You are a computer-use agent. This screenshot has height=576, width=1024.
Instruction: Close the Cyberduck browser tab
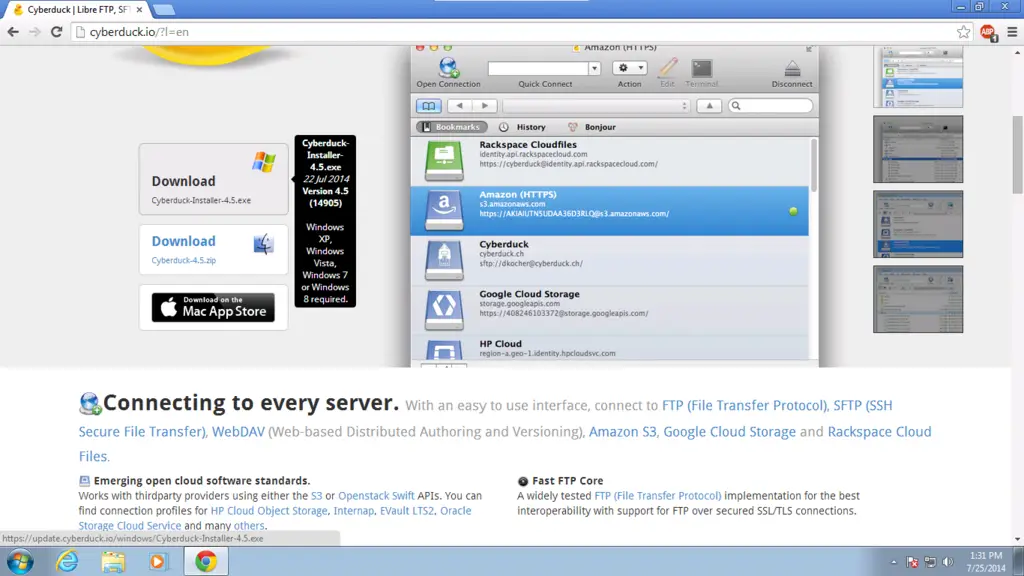click(139, 10)
